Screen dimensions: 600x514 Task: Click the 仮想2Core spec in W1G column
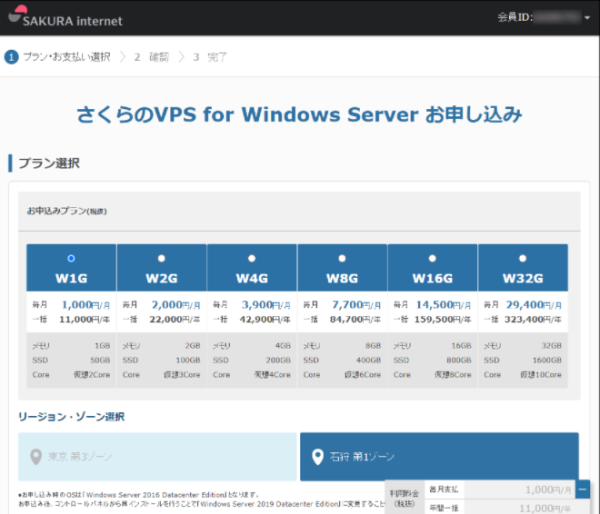(92, 375)
